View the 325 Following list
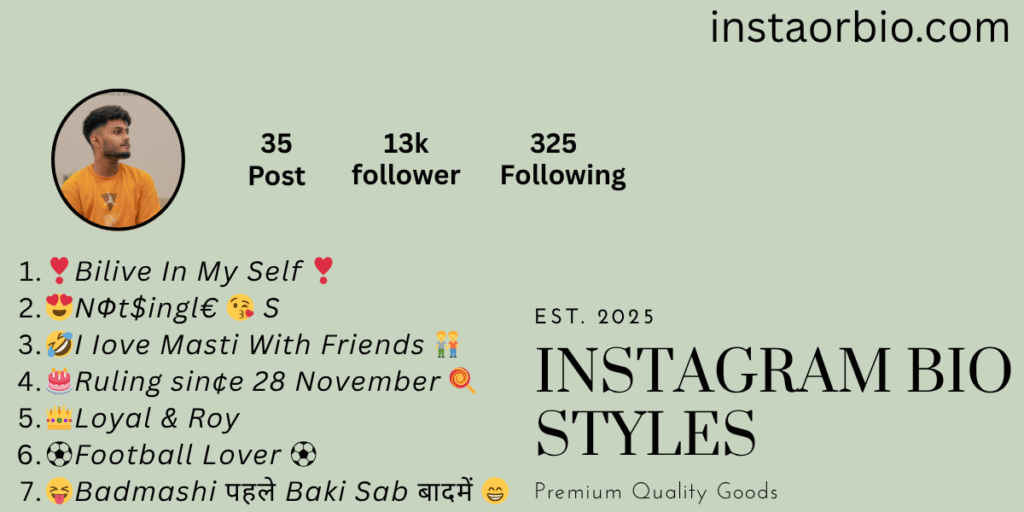The width and height of the screenshot is (1024, 512). [x=563, y=159]
